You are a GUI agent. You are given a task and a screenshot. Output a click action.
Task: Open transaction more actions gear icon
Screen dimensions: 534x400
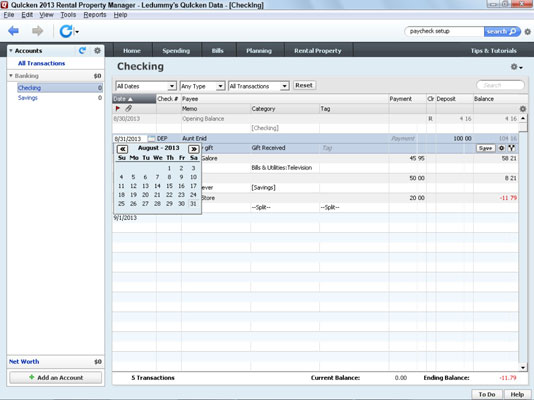[x=501, y=148]
